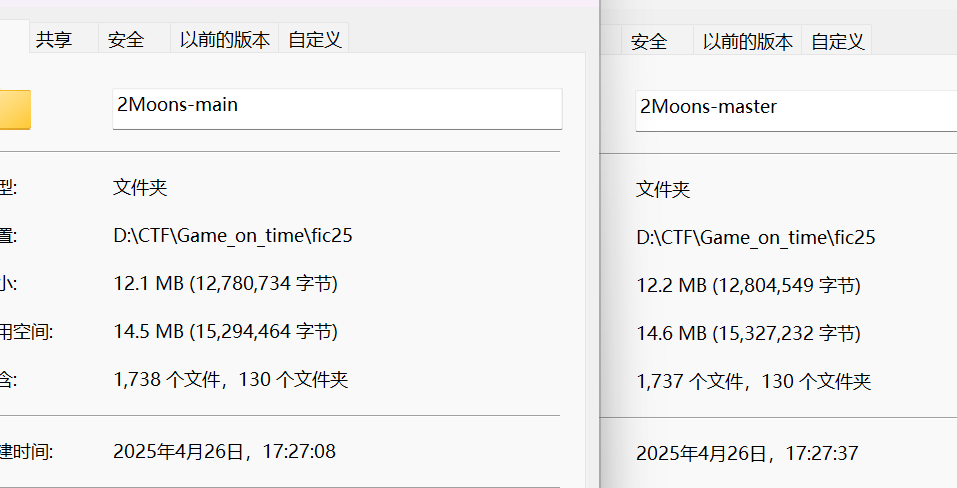Click the 12.2 MB size value

748,286
